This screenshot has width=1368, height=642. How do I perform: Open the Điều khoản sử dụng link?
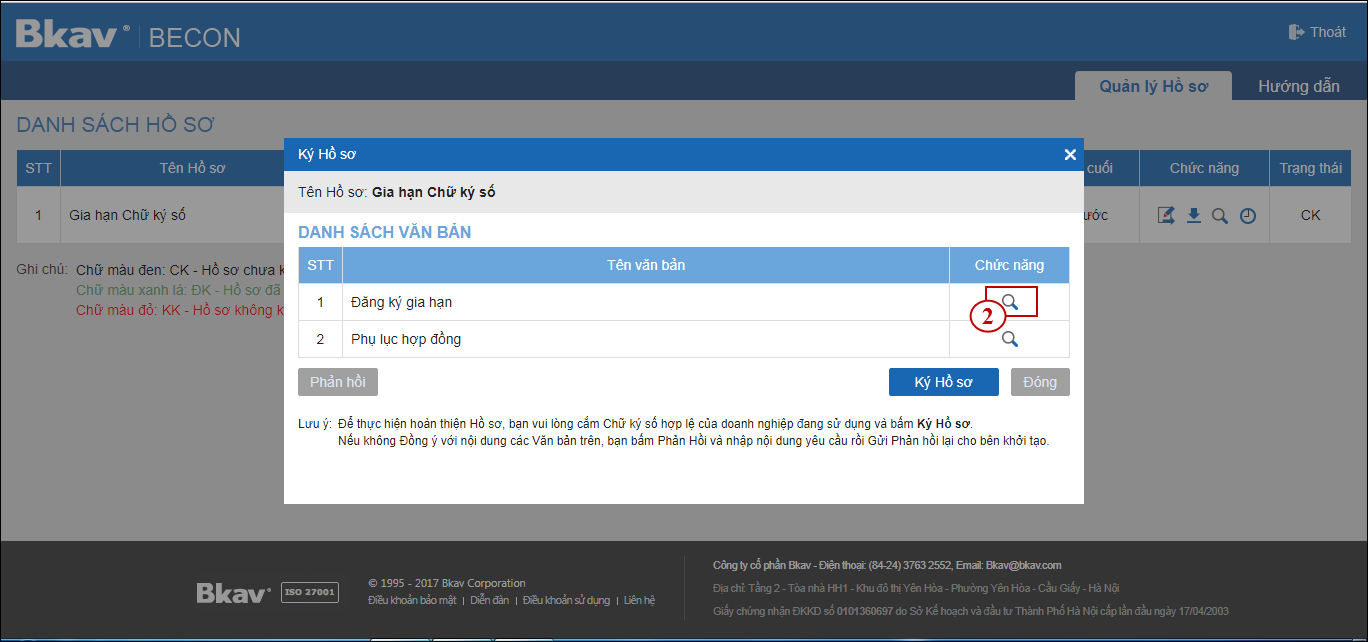click(x=566, y=600)
